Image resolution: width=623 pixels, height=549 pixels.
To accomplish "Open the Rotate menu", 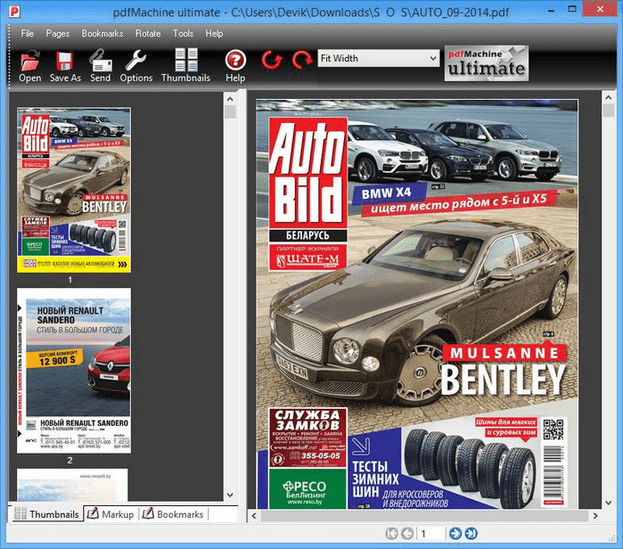I will coord(148,33).
